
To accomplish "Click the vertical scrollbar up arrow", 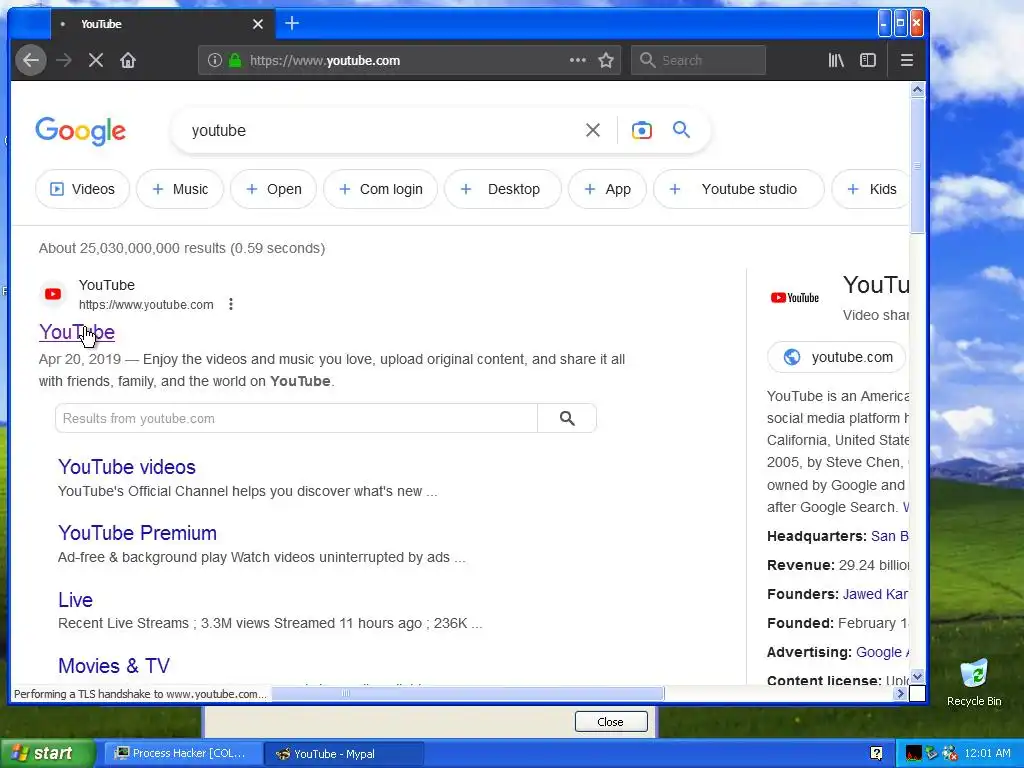I will 918,89.
